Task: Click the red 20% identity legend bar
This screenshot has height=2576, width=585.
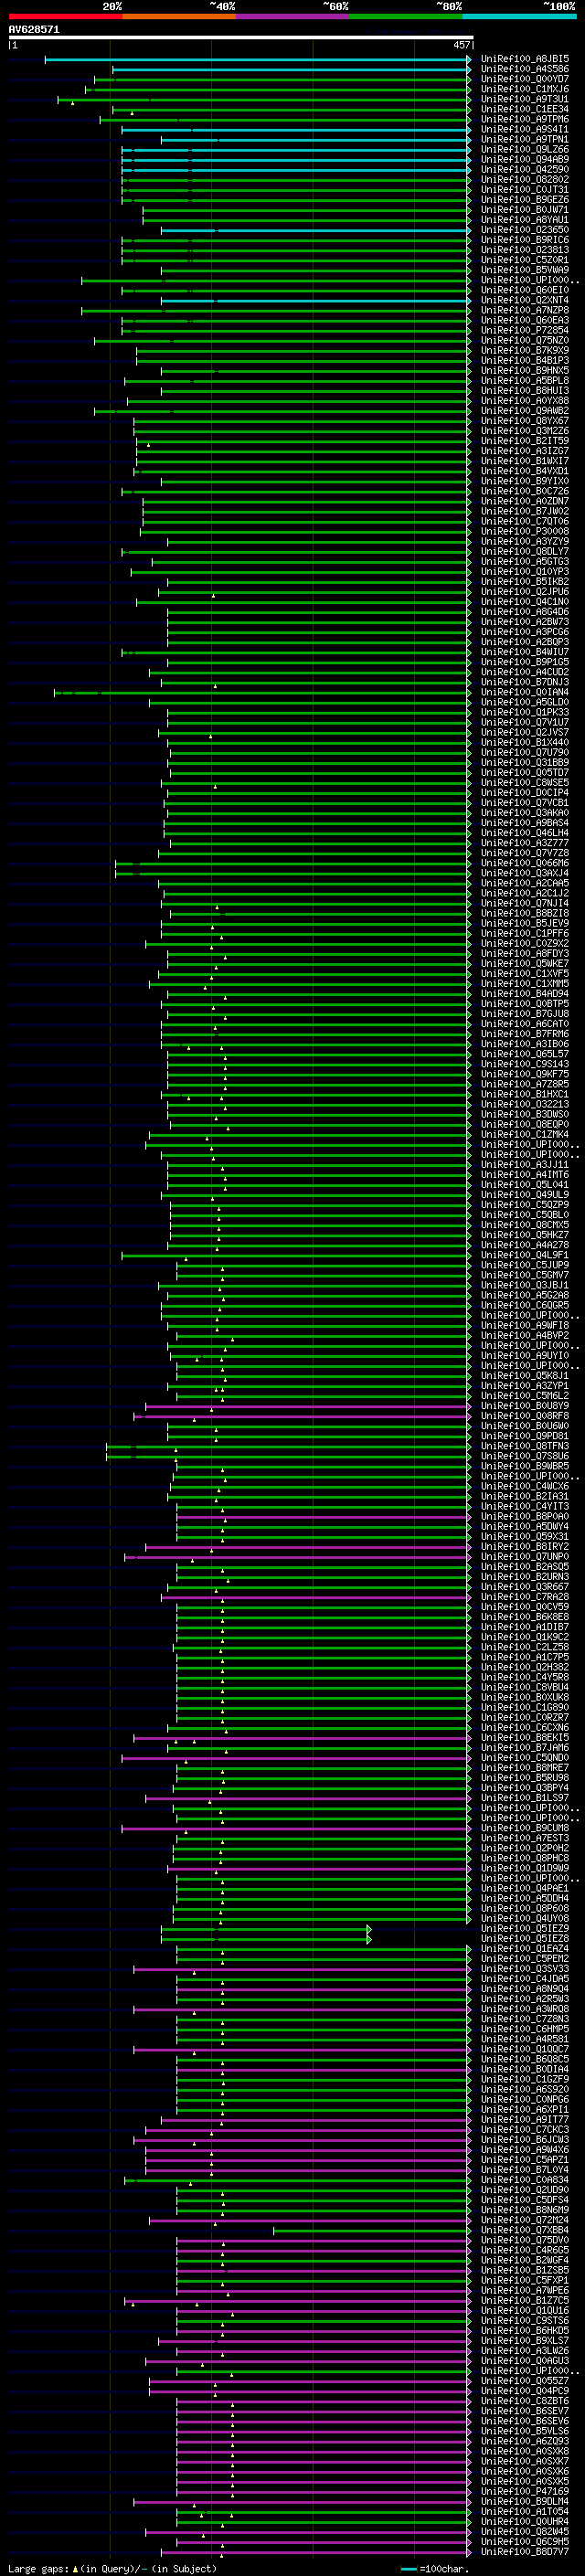Action: coord(65,16)
